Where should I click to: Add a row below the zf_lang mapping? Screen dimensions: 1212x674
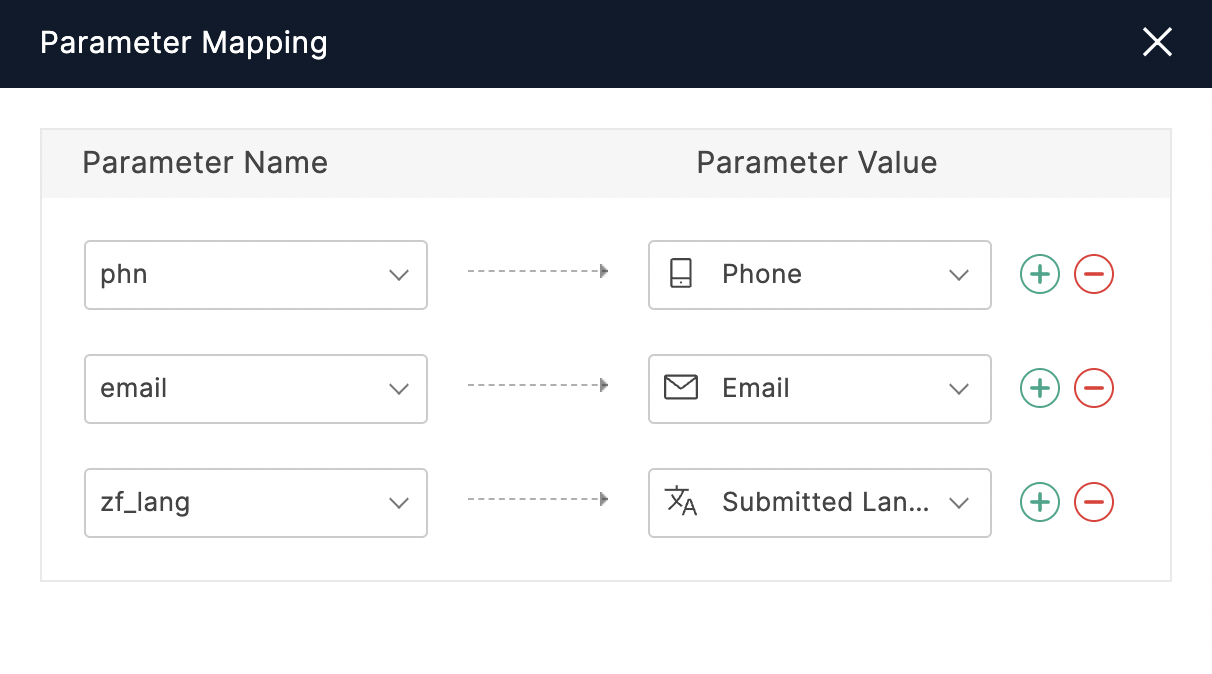[x=1040, y=502]
